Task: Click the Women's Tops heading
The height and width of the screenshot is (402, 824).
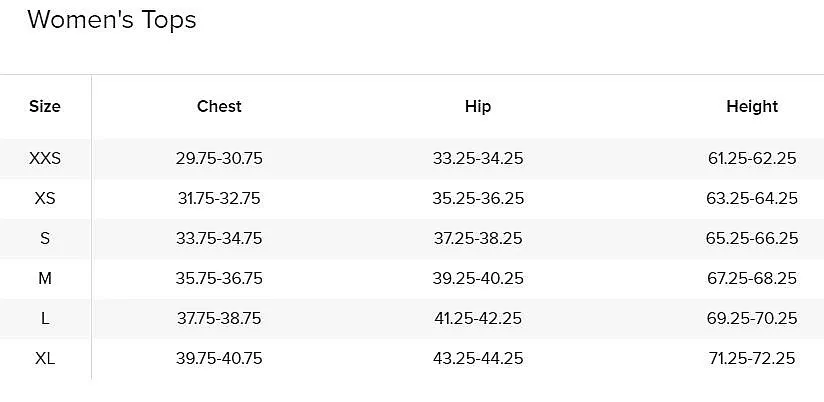Action: 111,20
